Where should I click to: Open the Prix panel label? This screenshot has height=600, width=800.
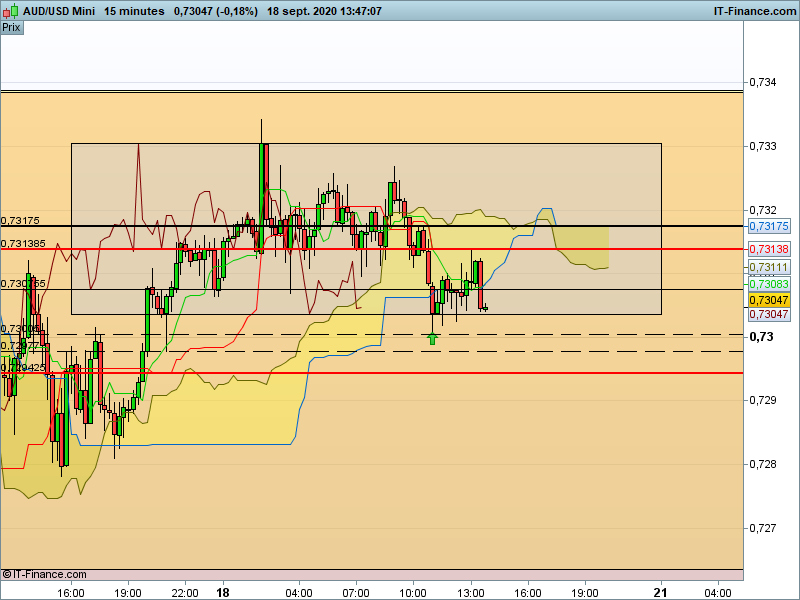pos(12,28)
